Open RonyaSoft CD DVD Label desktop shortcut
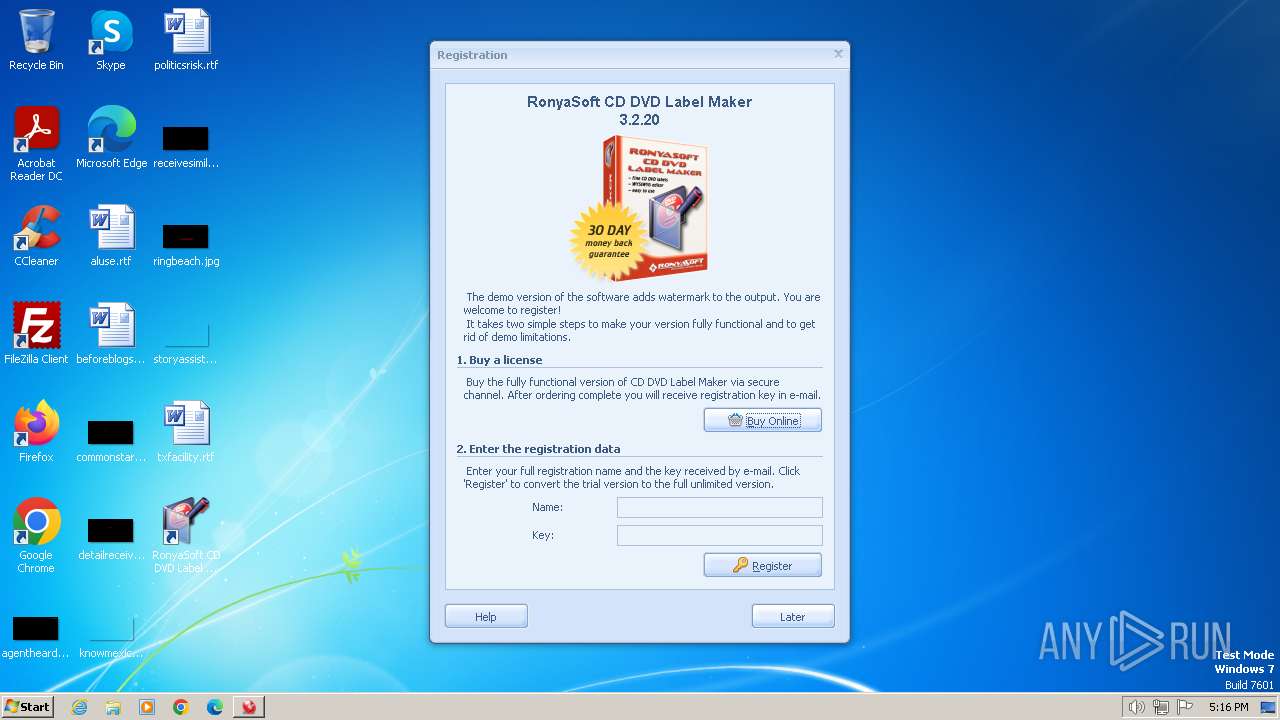Viewport: 1280px width, 720px height. pyautogui.click(x=186, y=536)
